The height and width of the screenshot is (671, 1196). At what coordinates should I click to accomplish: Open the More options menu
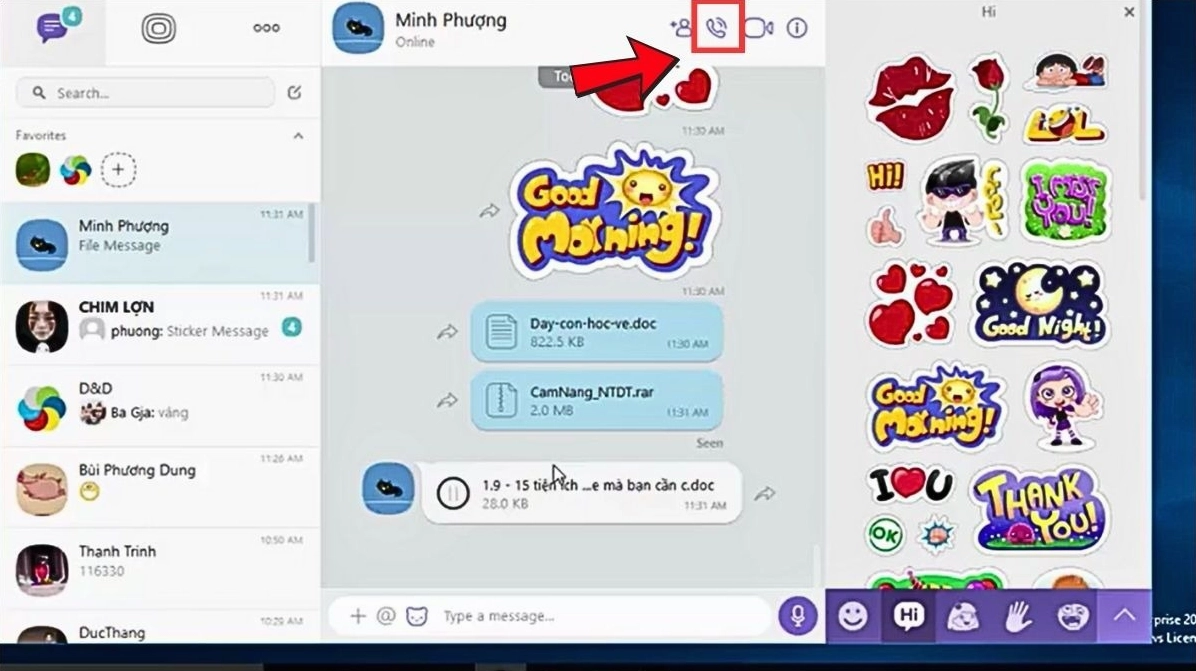pyautogui.click(x=265, y=28)
